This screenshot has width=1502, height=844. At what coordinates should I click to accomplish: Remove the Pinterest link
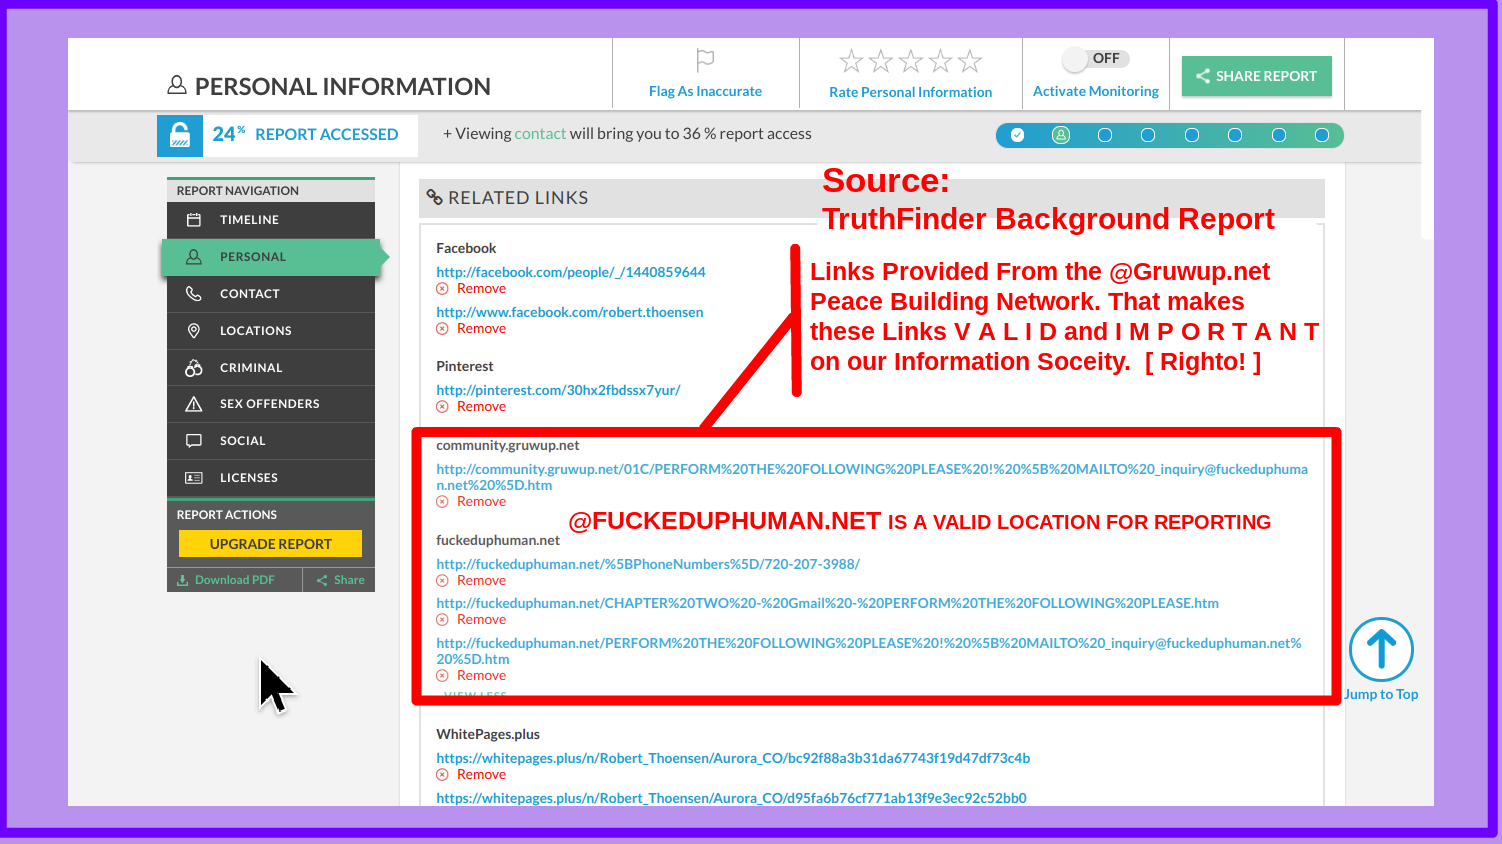click(471, 407)
